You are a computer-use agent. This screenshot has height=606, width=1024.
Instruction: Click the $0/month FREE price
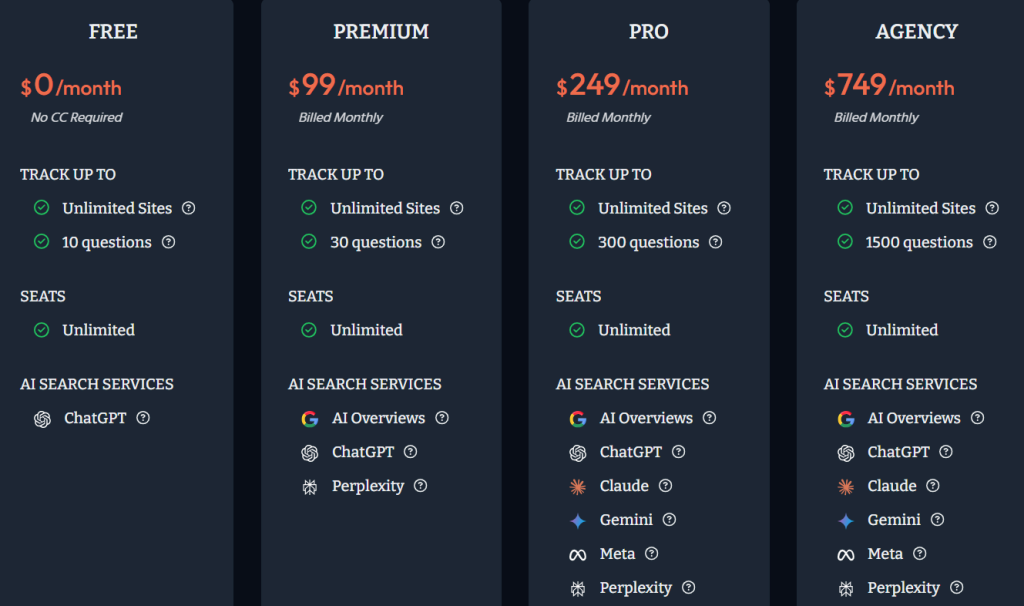pyautogui.click(x=71, y=87)
